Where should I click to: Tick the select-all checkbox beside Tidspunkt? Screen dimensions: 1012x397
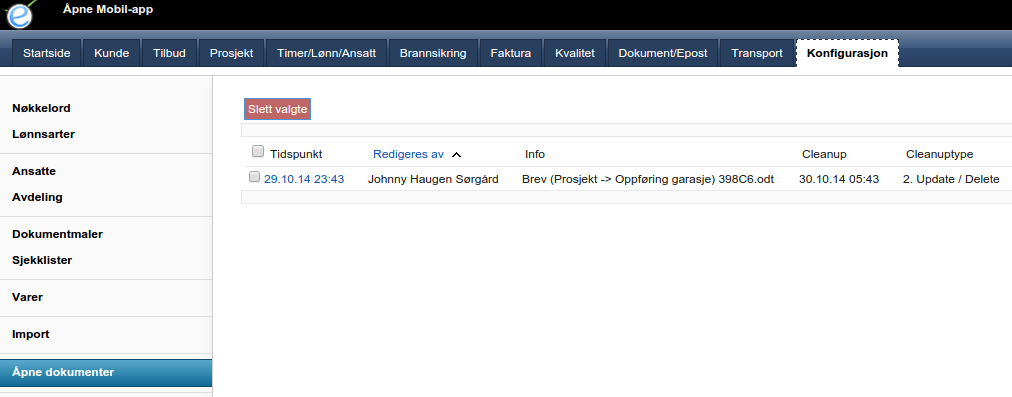[x=258, y=151]
